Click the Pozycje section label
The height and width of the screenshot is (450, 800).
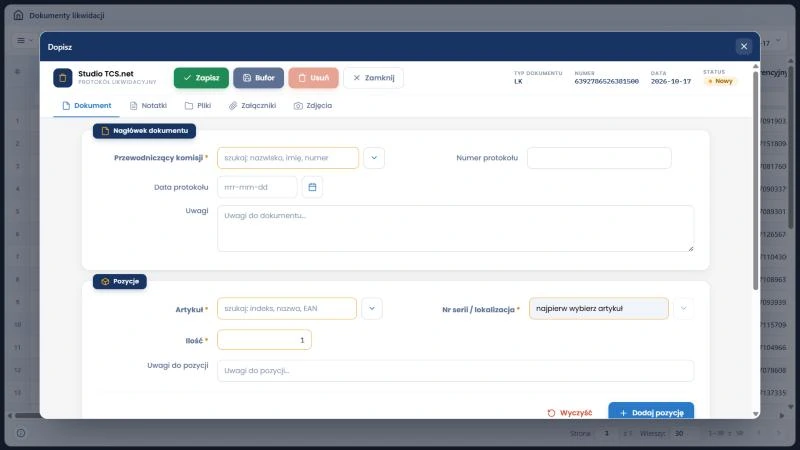coord(120,282)
